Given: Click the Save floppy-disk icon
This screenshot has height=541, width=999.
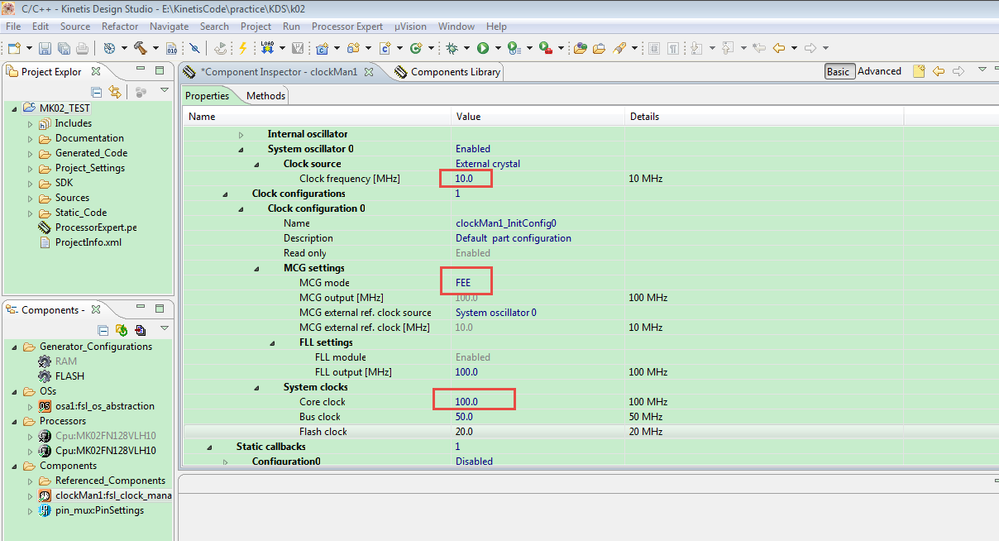Looking at the screenshot, I should (x=45, y=48).
